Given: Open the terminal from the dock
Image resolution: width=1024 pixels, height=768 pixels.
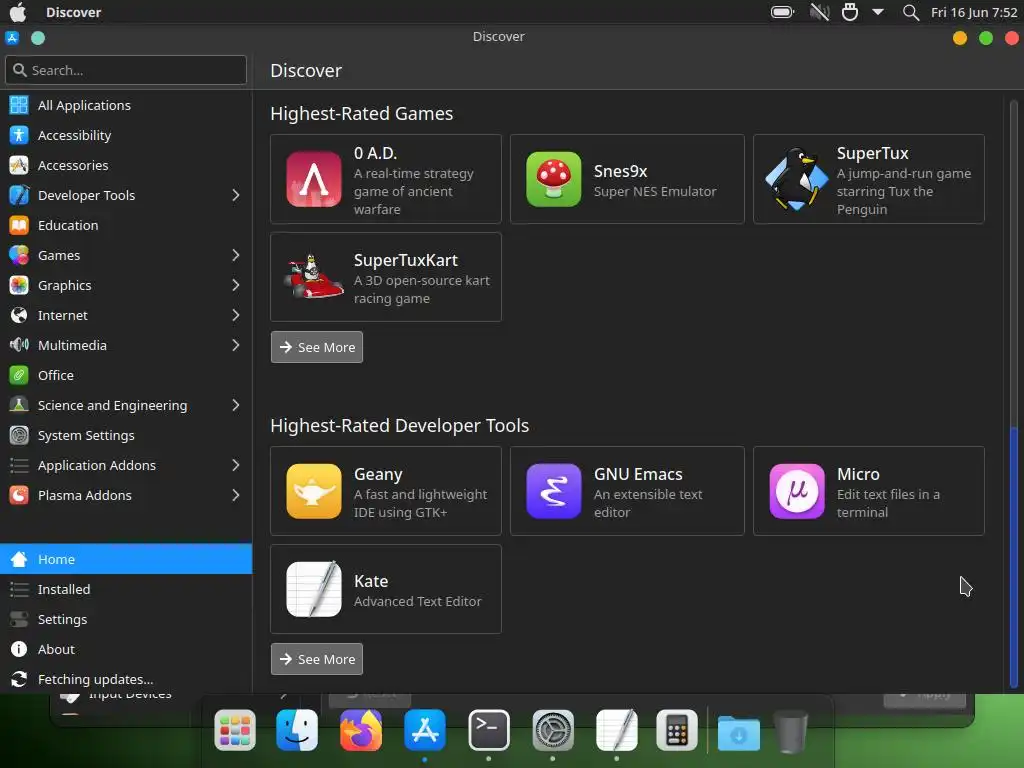Looking at the screenshot, I should [488, 730].
